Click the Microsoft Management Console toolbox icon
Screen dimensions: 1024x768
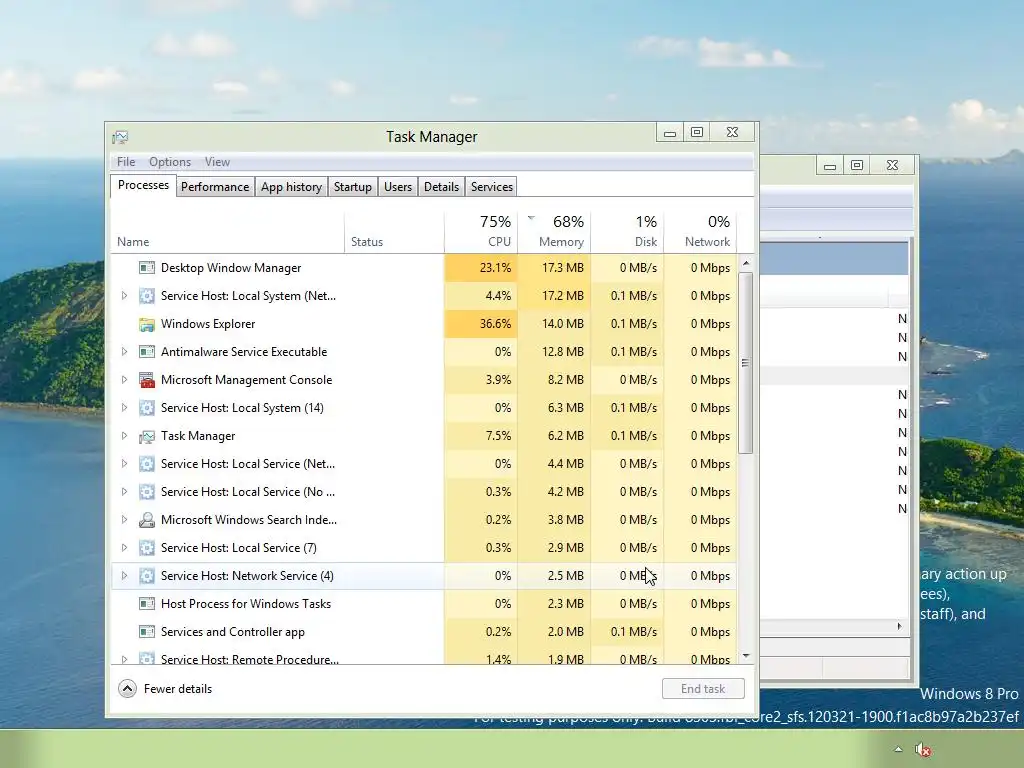pyautogui.click(x=147, y=380)
